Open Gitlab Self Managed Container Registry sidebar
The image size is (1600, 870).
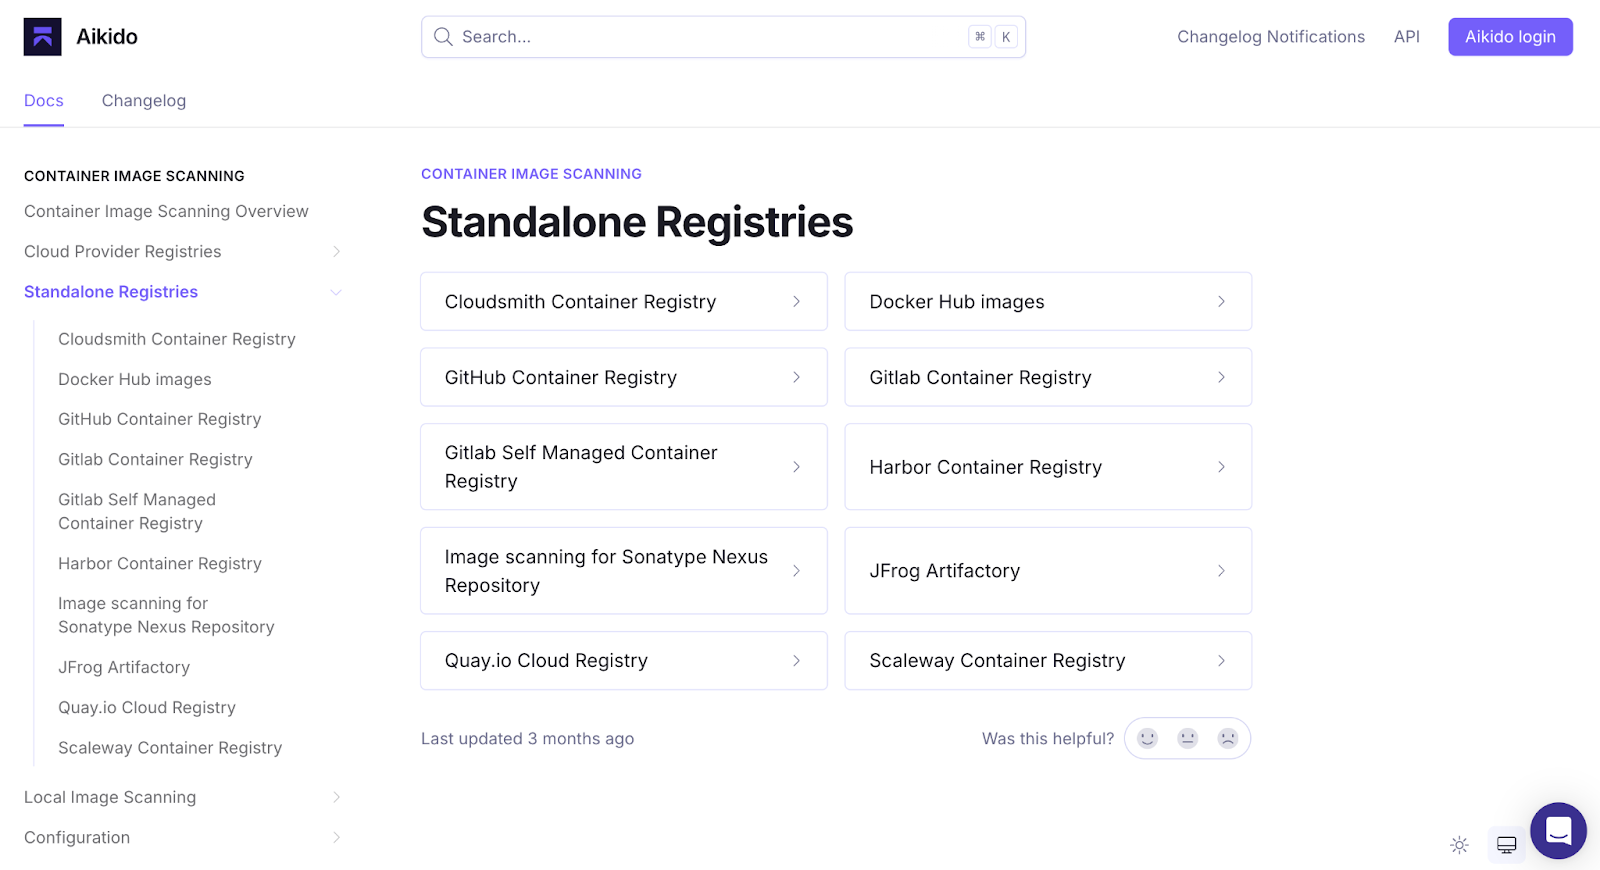(x=137, y=511)
